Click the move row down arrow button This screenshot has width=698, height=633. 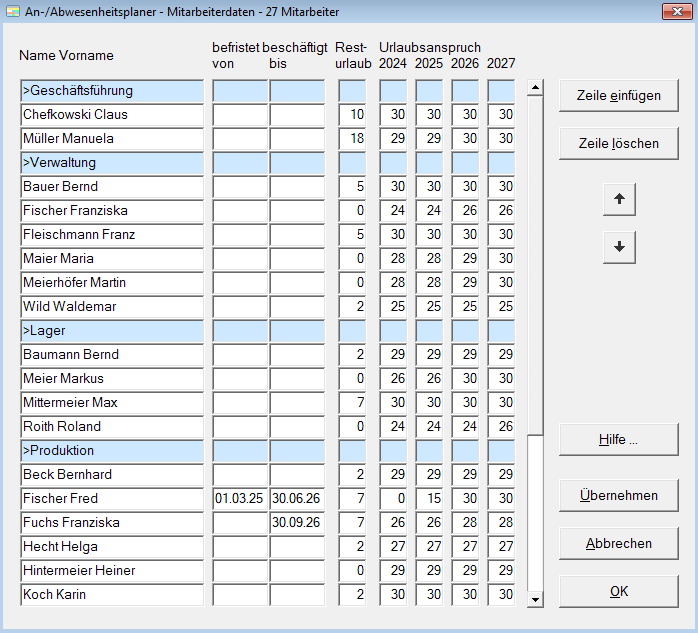[x=619, y=247]
